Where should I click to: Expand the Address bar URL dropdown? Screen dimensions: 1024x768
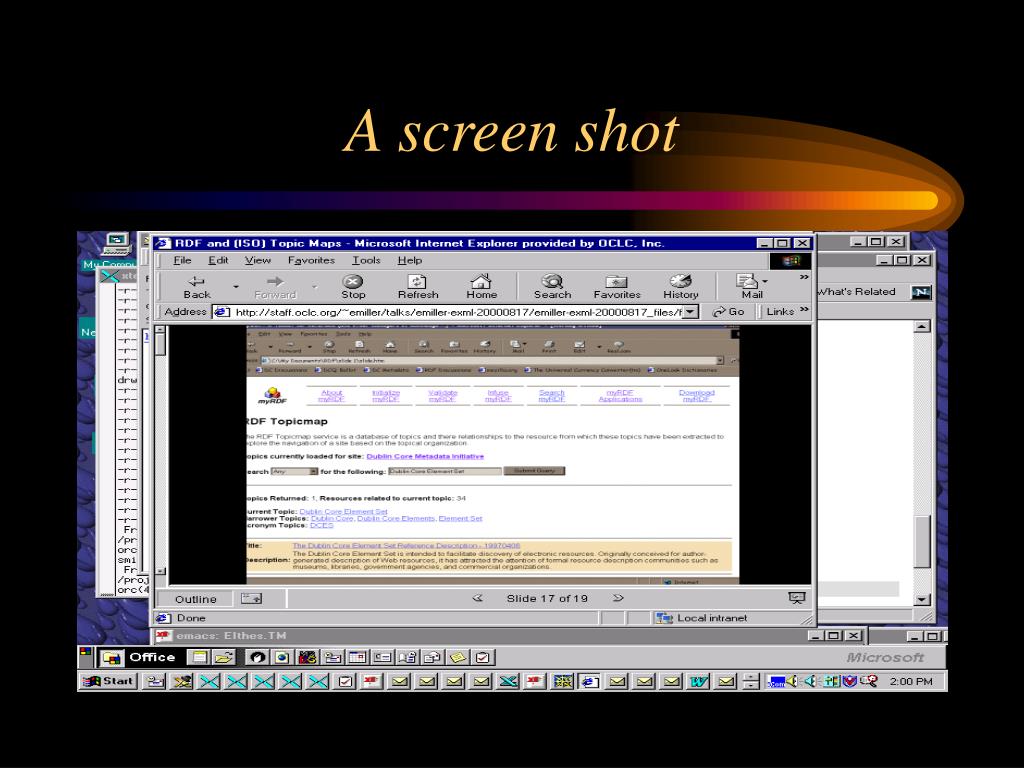[x=691, y=312]
